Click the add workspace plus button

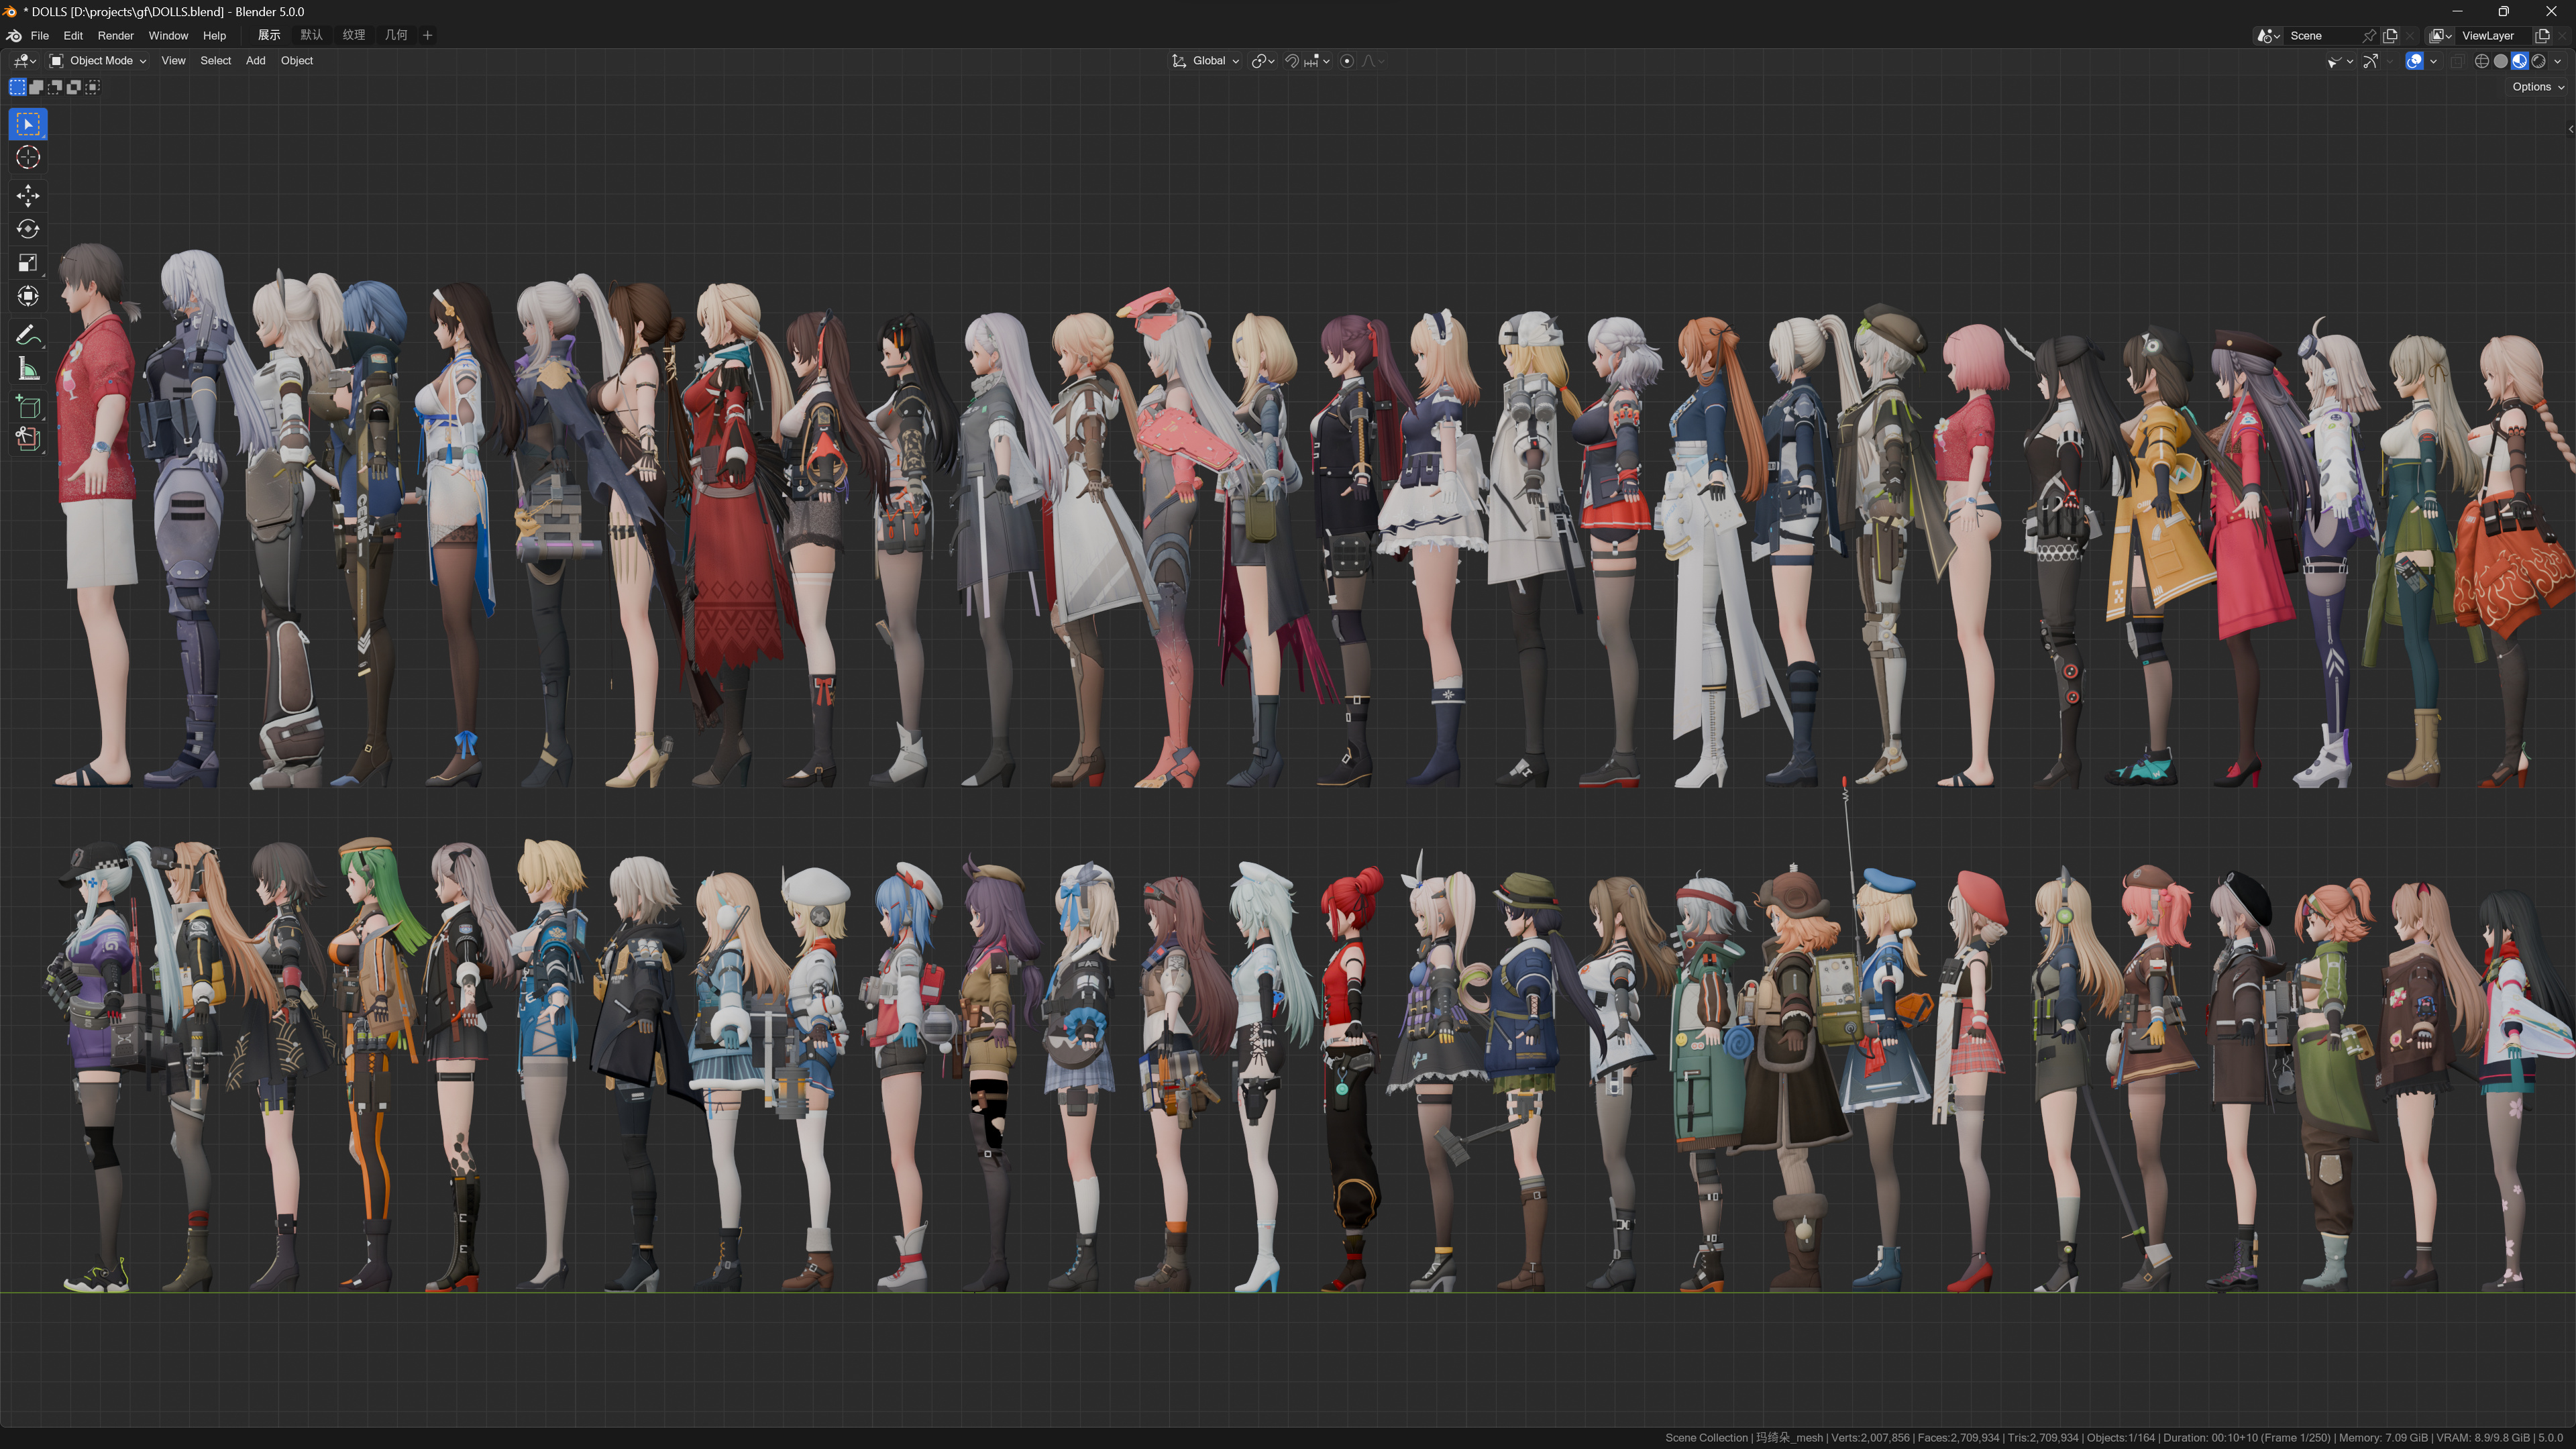click(428, 35)
